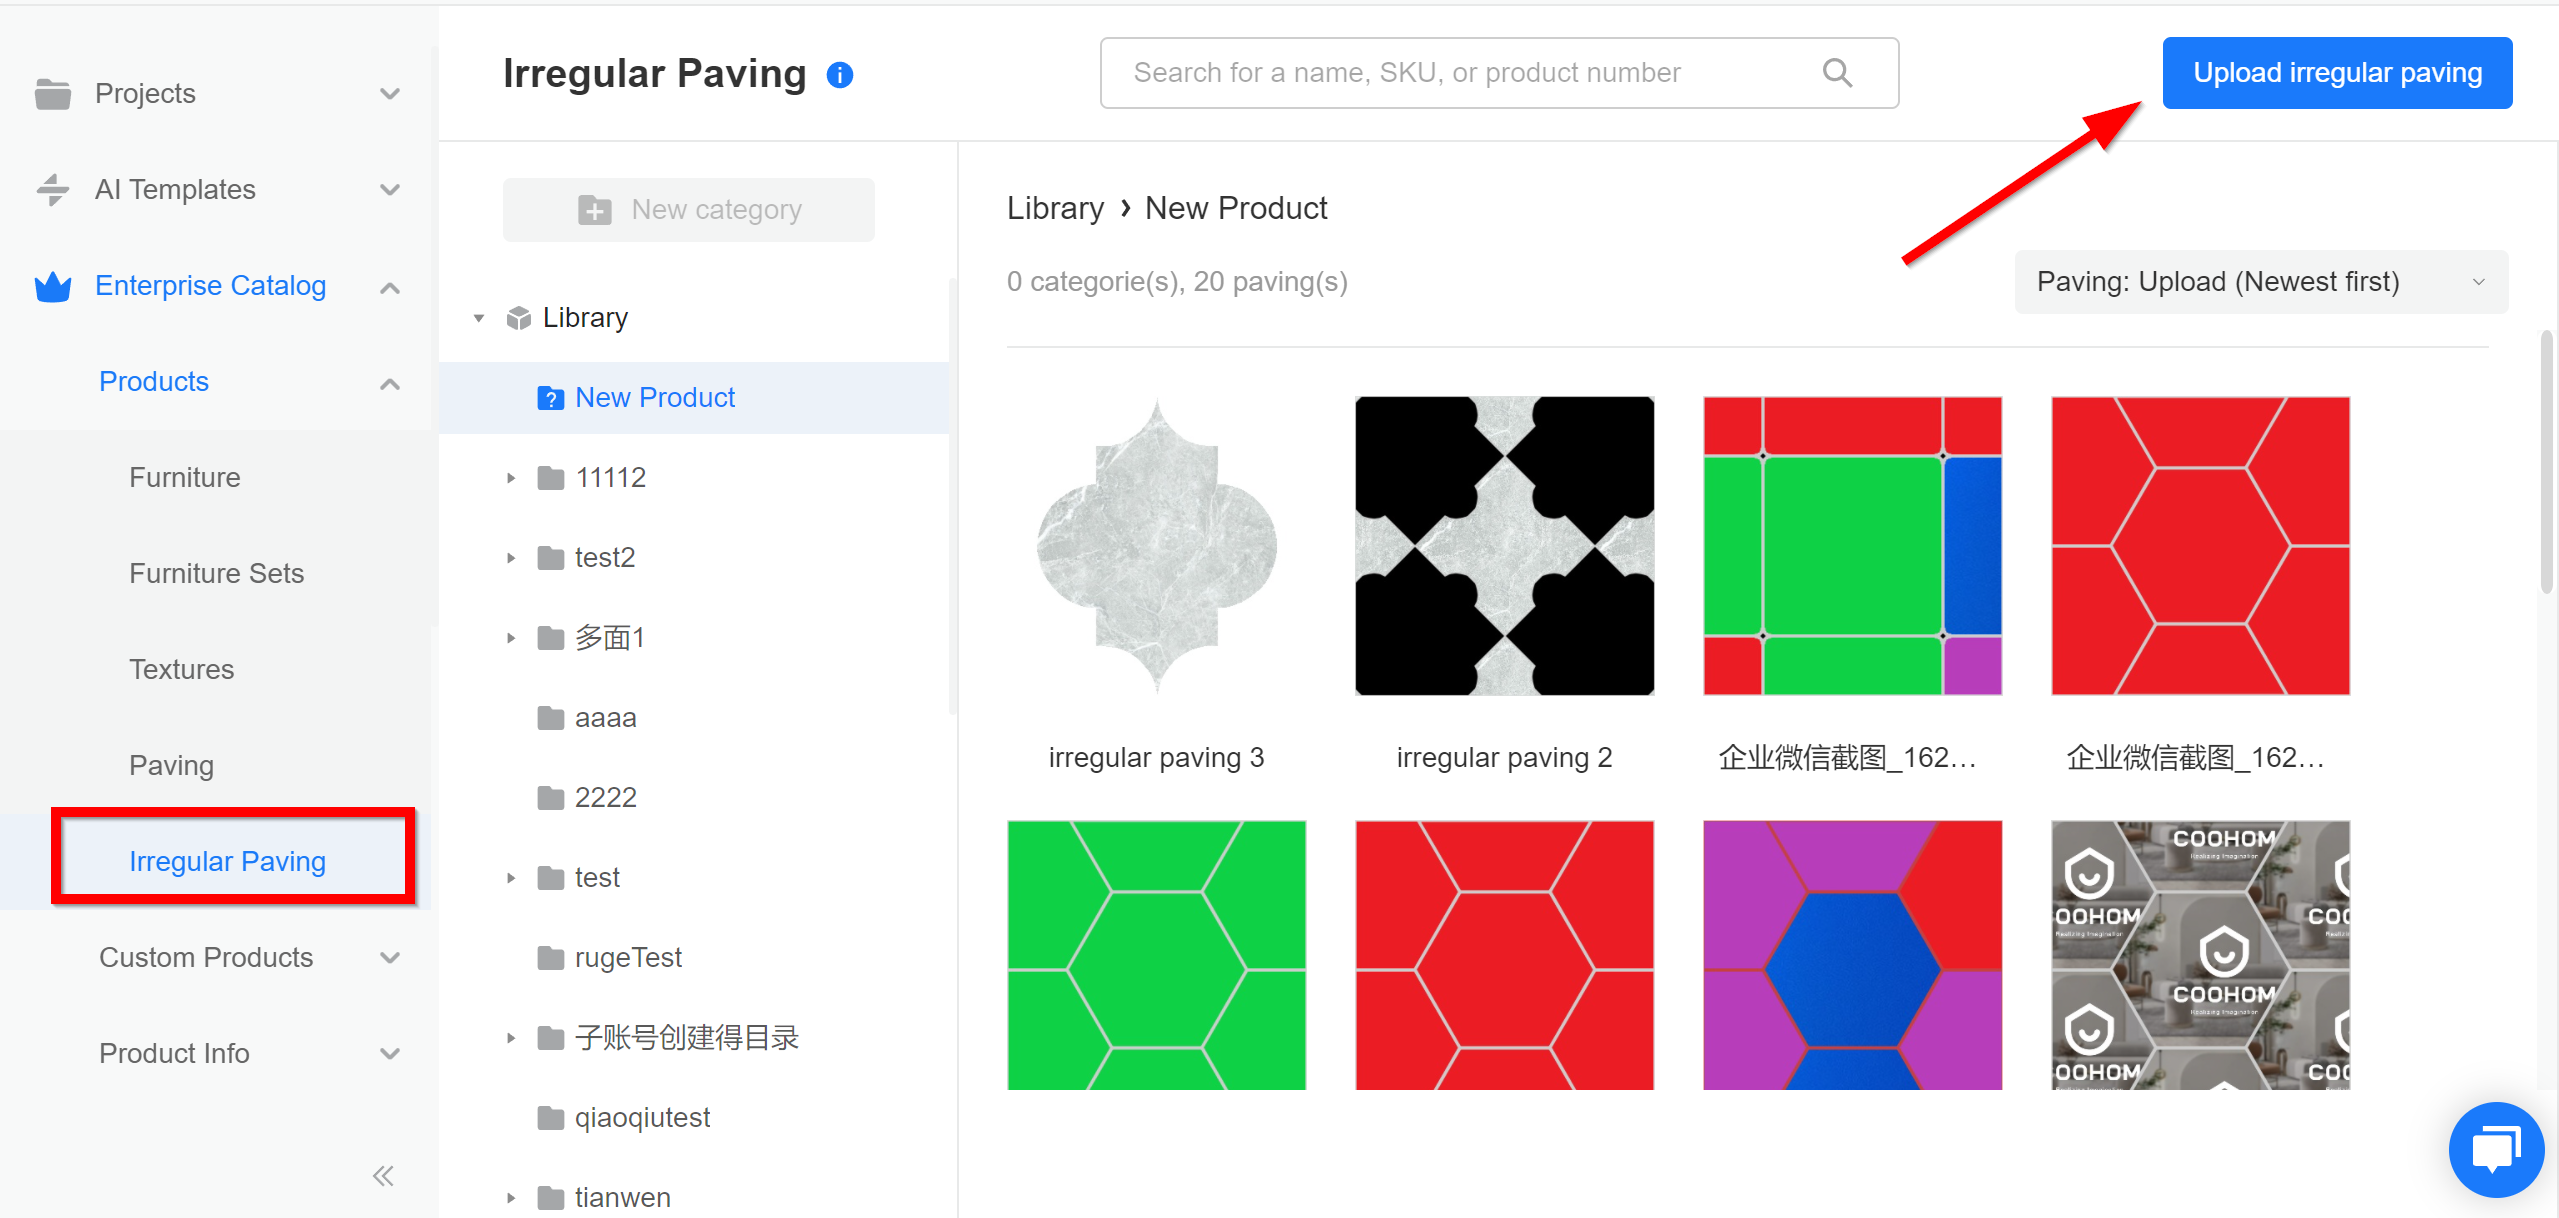The height and width of the screenshot is (1218, 2559).
Task: Click the Library cube icon
Action: [518, 318]
